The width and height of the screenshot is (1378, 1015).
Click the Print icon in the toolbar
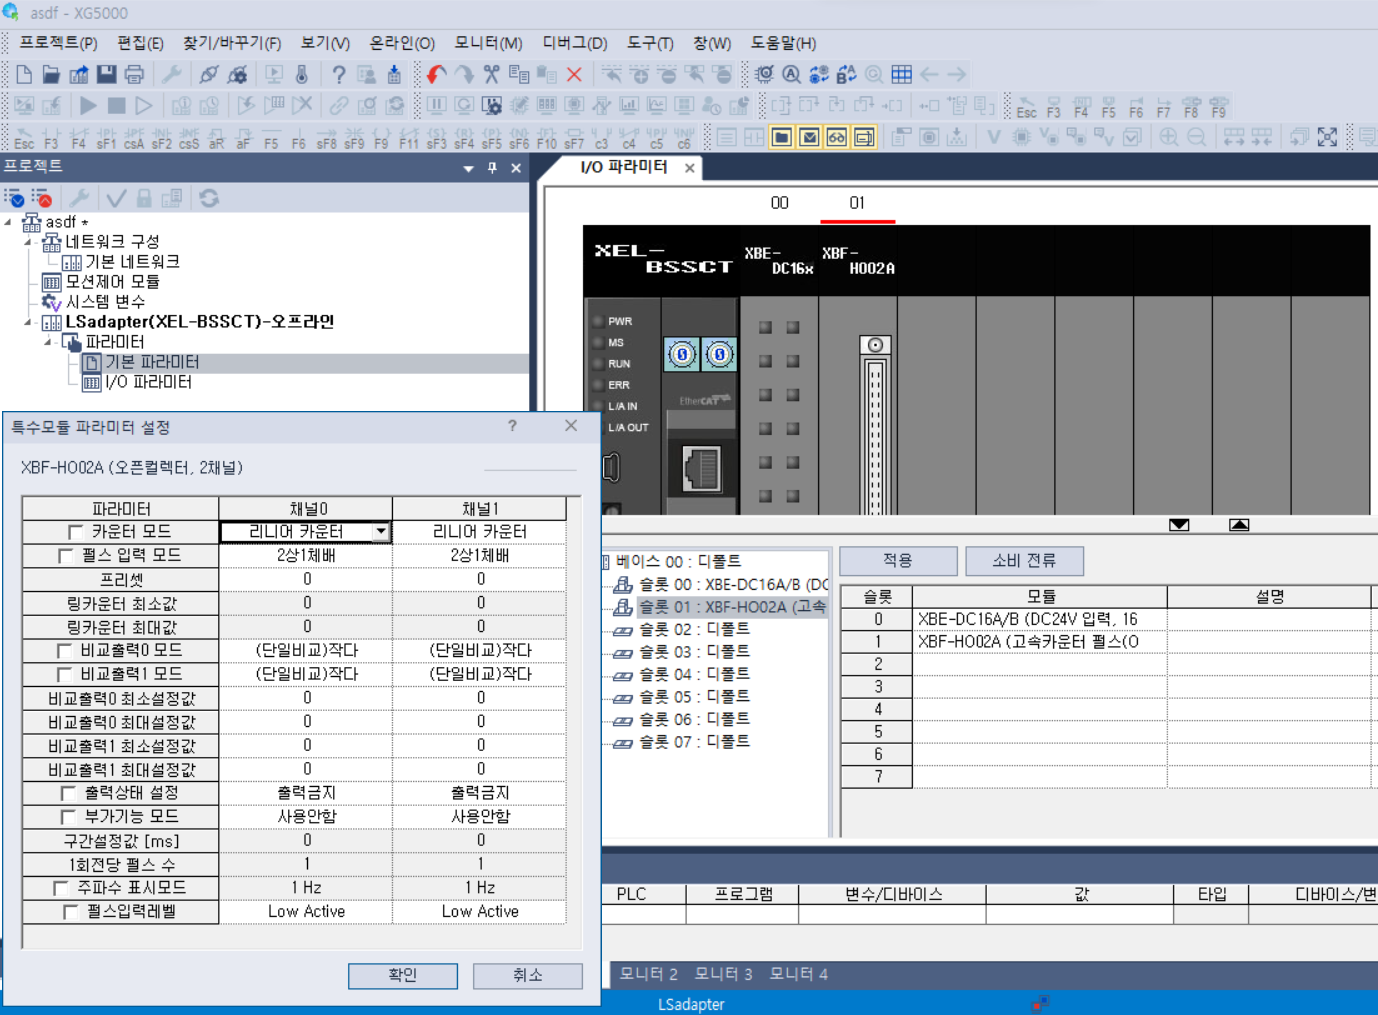134,74
